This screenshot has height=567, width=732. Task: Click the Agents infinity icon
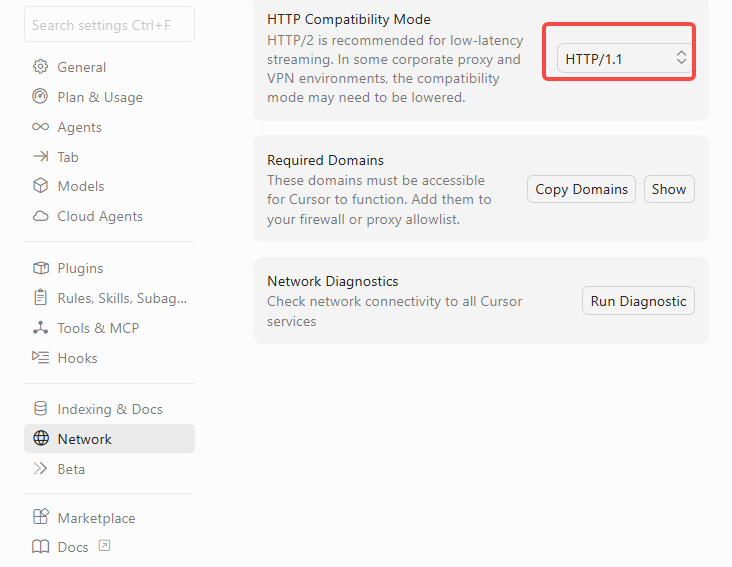click(41, 127)
